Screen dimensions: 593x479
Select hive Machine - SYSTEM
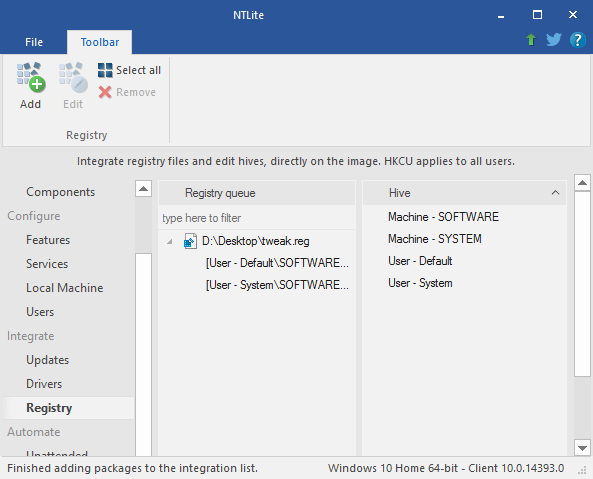[x=435, y=239]
